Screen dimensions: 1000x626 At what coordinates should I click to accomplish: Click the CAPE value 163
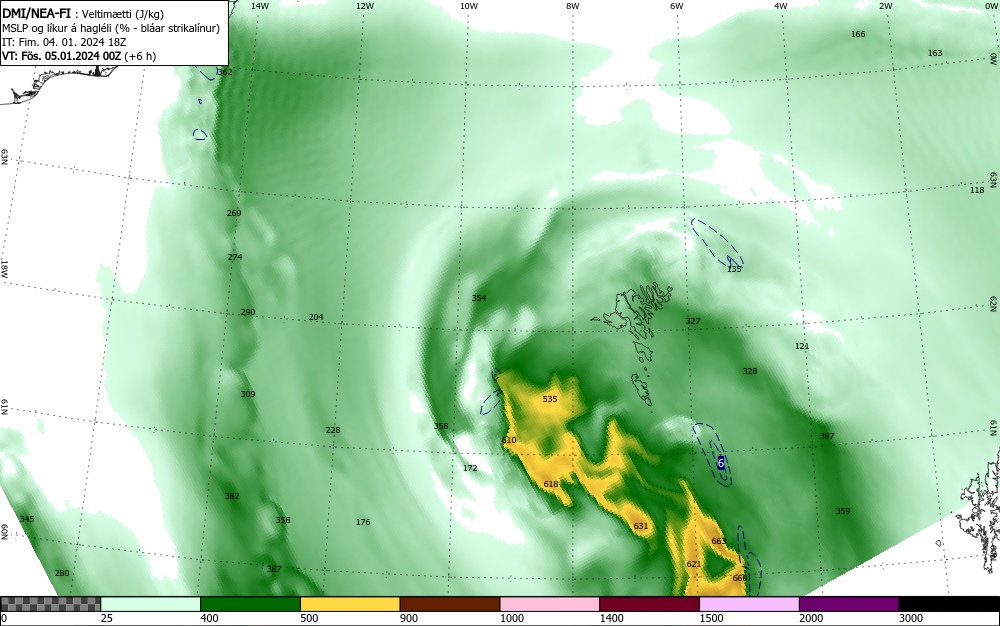[x=935, y=53]
